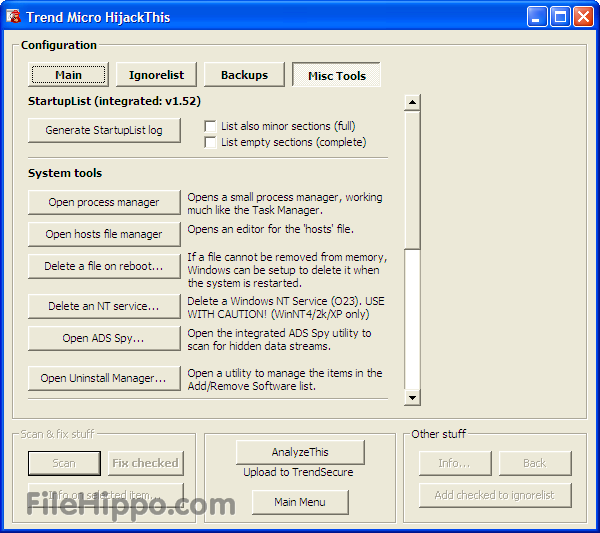600x533 pixels.
Task: Open the Ignorelist tab
Action: click(x=156, y=75)
